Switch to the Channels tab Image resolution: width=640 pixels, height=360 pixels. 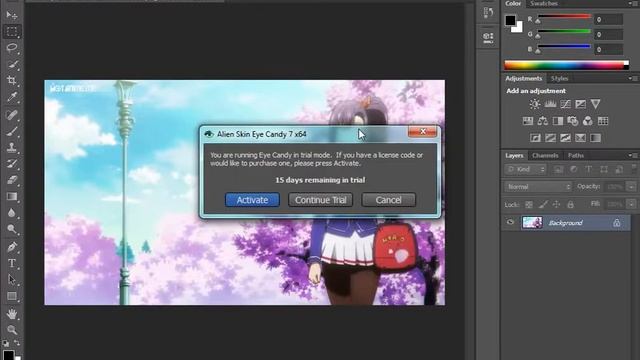(x=545, y=156)
